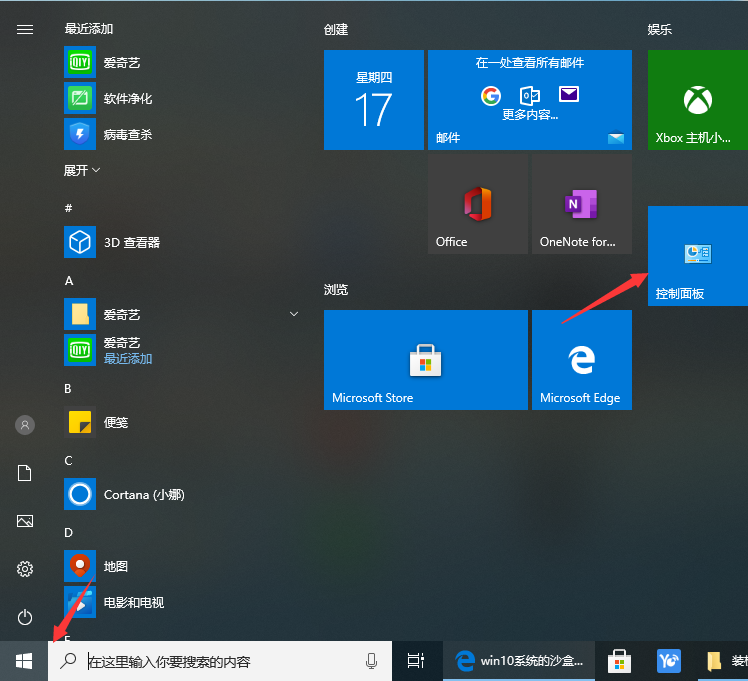
Task: Open Cortana (小娜) from app list
Action: point(142,494)
